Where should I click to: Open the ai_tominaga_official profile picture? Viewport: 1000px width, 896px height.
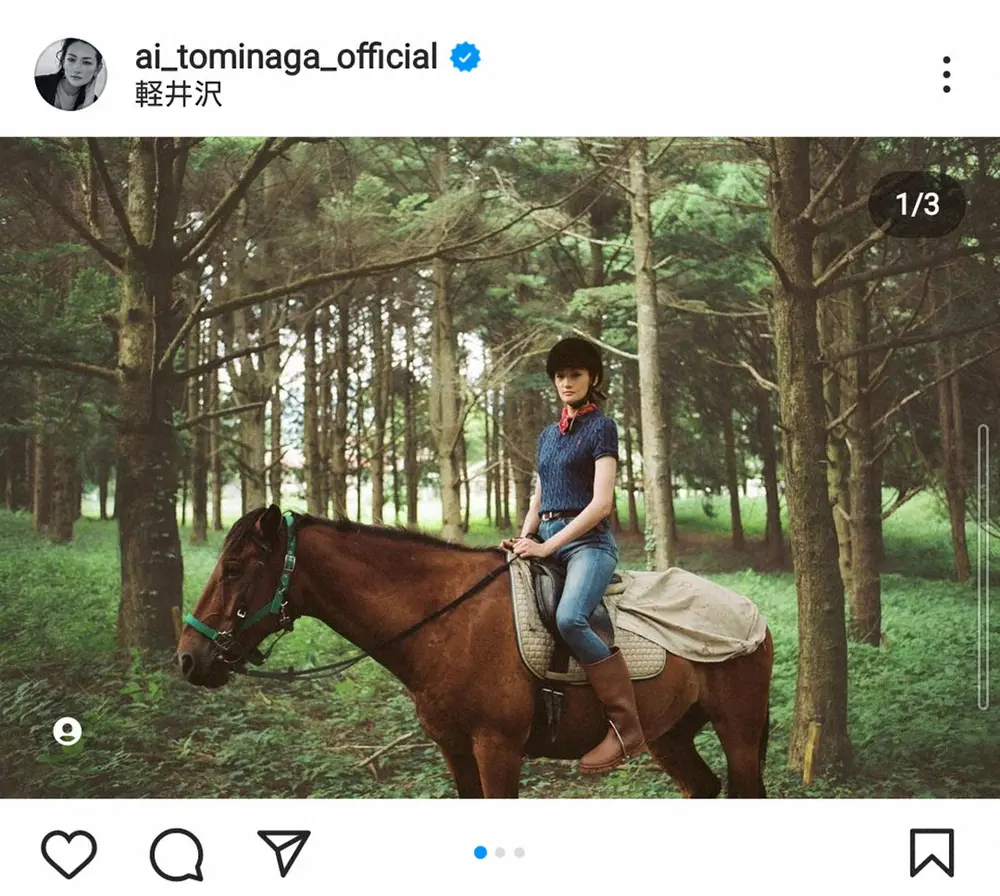click(70, 74)
